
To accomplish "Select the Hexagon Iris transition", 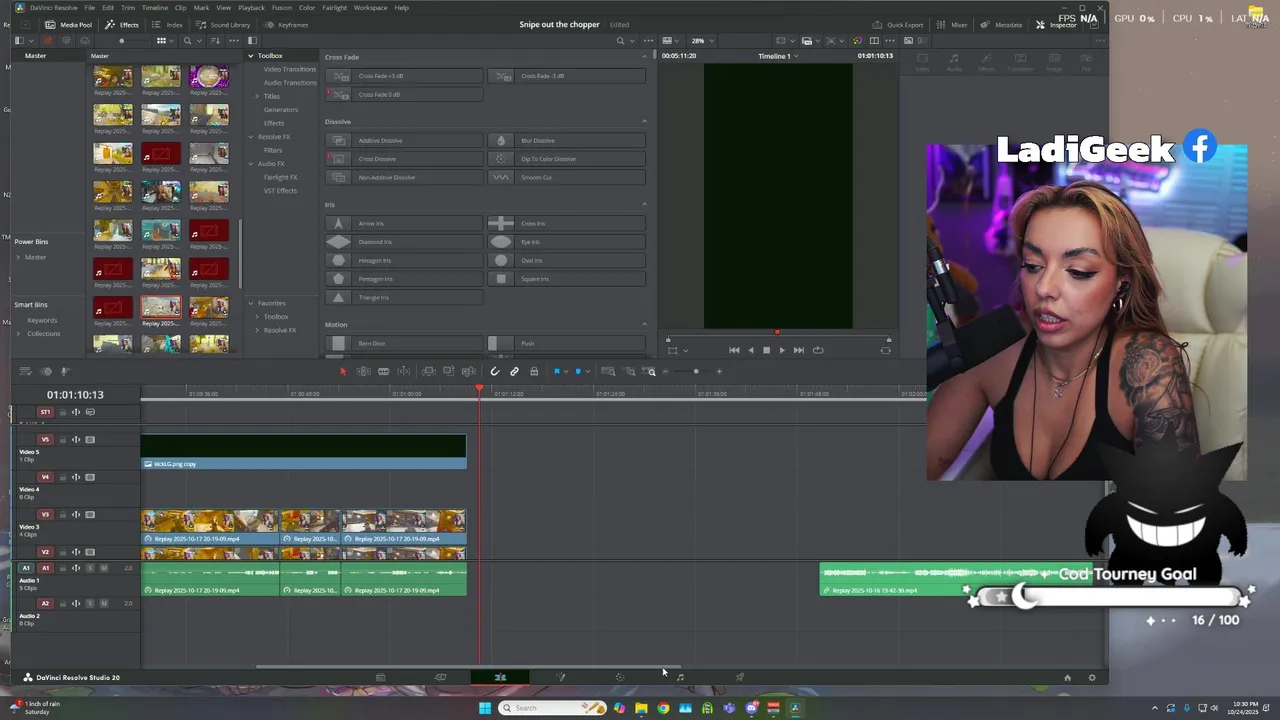I will [404, 260].
